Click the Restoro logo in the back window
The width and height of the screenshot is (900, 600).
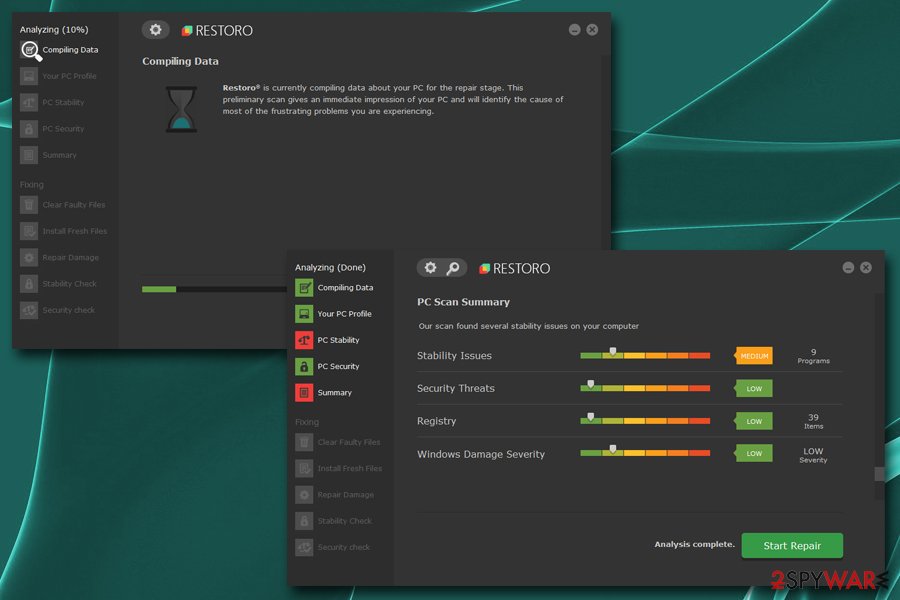(217, 30)
